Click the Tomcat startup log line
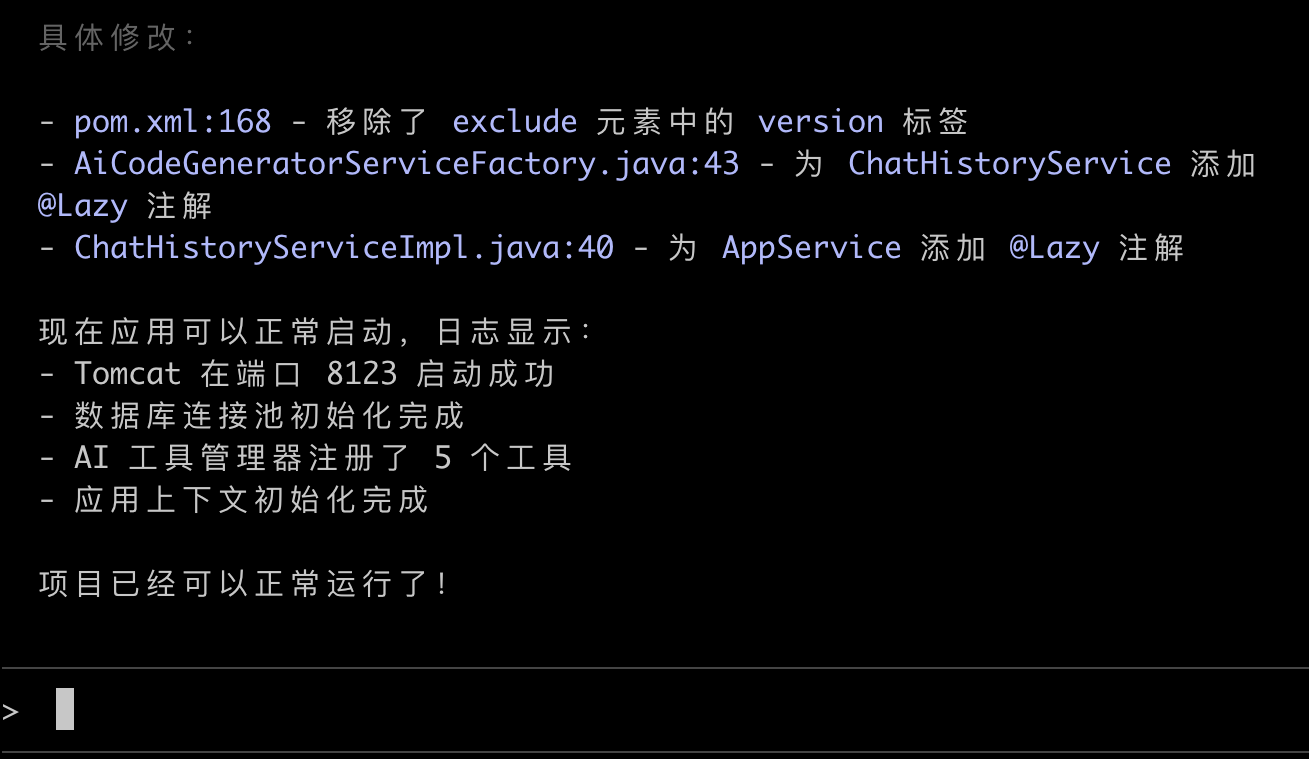Viewport: 1310px width, 760px height. (314, 374)
